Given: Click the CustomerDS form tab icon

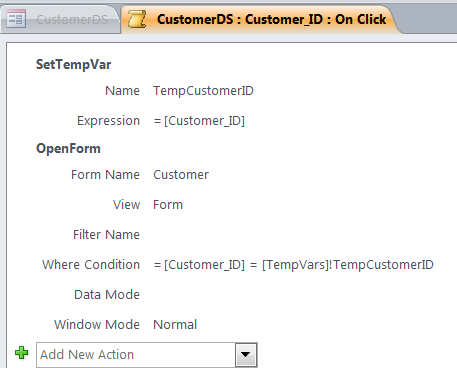Looking at the screenshot, I should 16,19.
